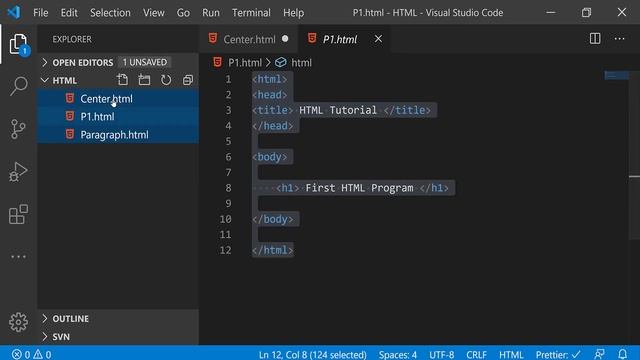Viewport: 640px width, 360px height.
Task: Click line number 5 in gutter
Action: point(228,141)
